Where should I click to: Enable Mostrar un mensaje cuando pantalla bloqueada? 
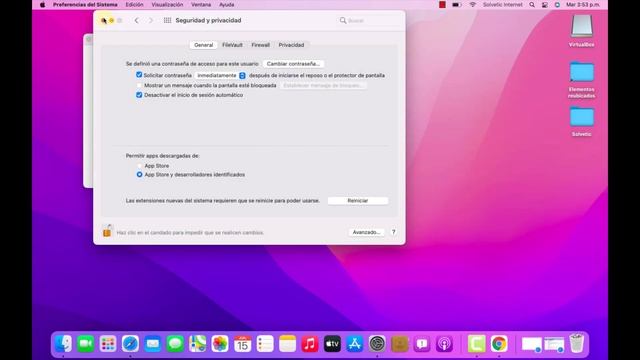tap(139, 85)
